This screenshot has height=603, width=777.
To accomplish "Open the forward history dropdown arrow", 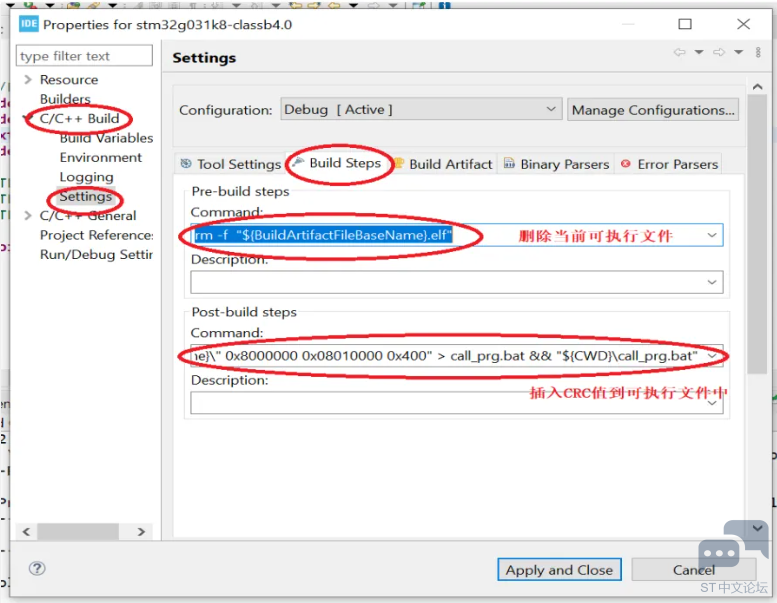I will tap(738, 52).
